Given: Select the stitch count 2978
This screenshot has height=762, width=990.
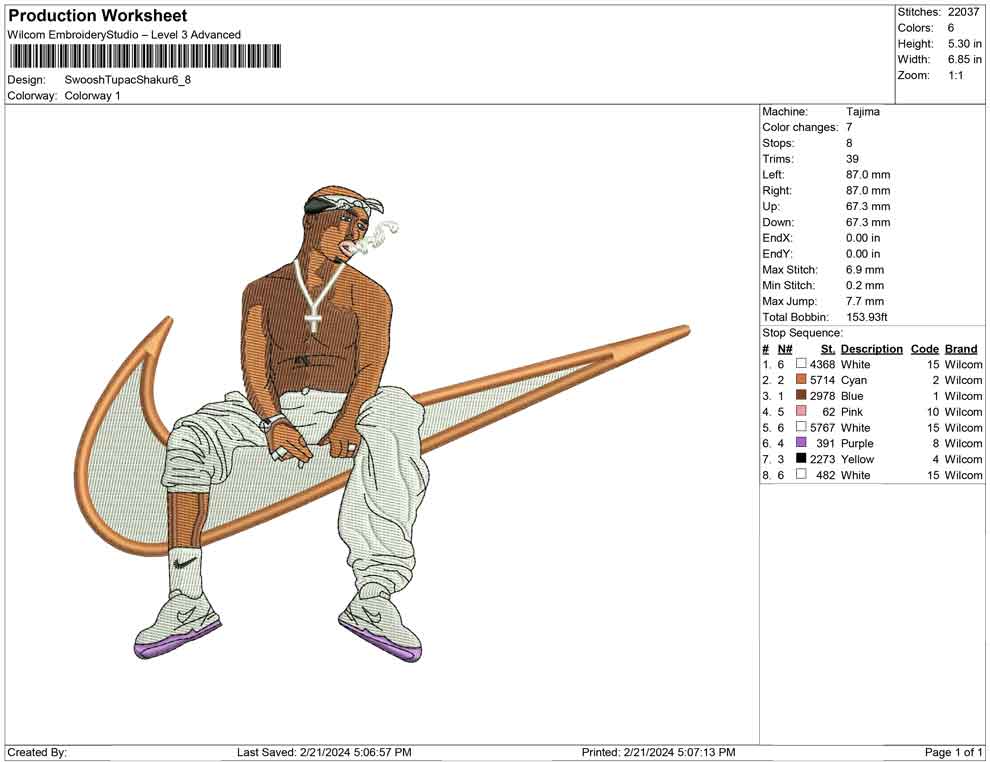Looking at the screenshot, I should (x=822, y=396).
